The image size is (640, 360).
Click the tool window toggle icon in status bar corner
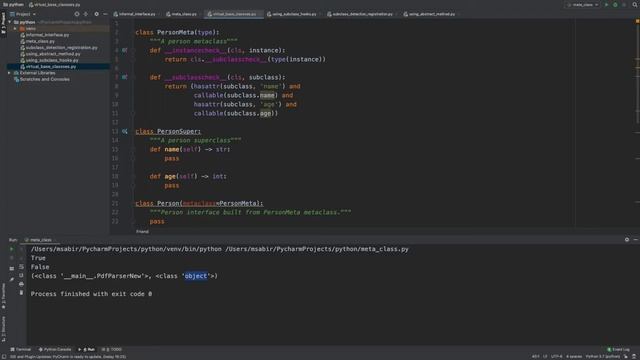point(4,357)
